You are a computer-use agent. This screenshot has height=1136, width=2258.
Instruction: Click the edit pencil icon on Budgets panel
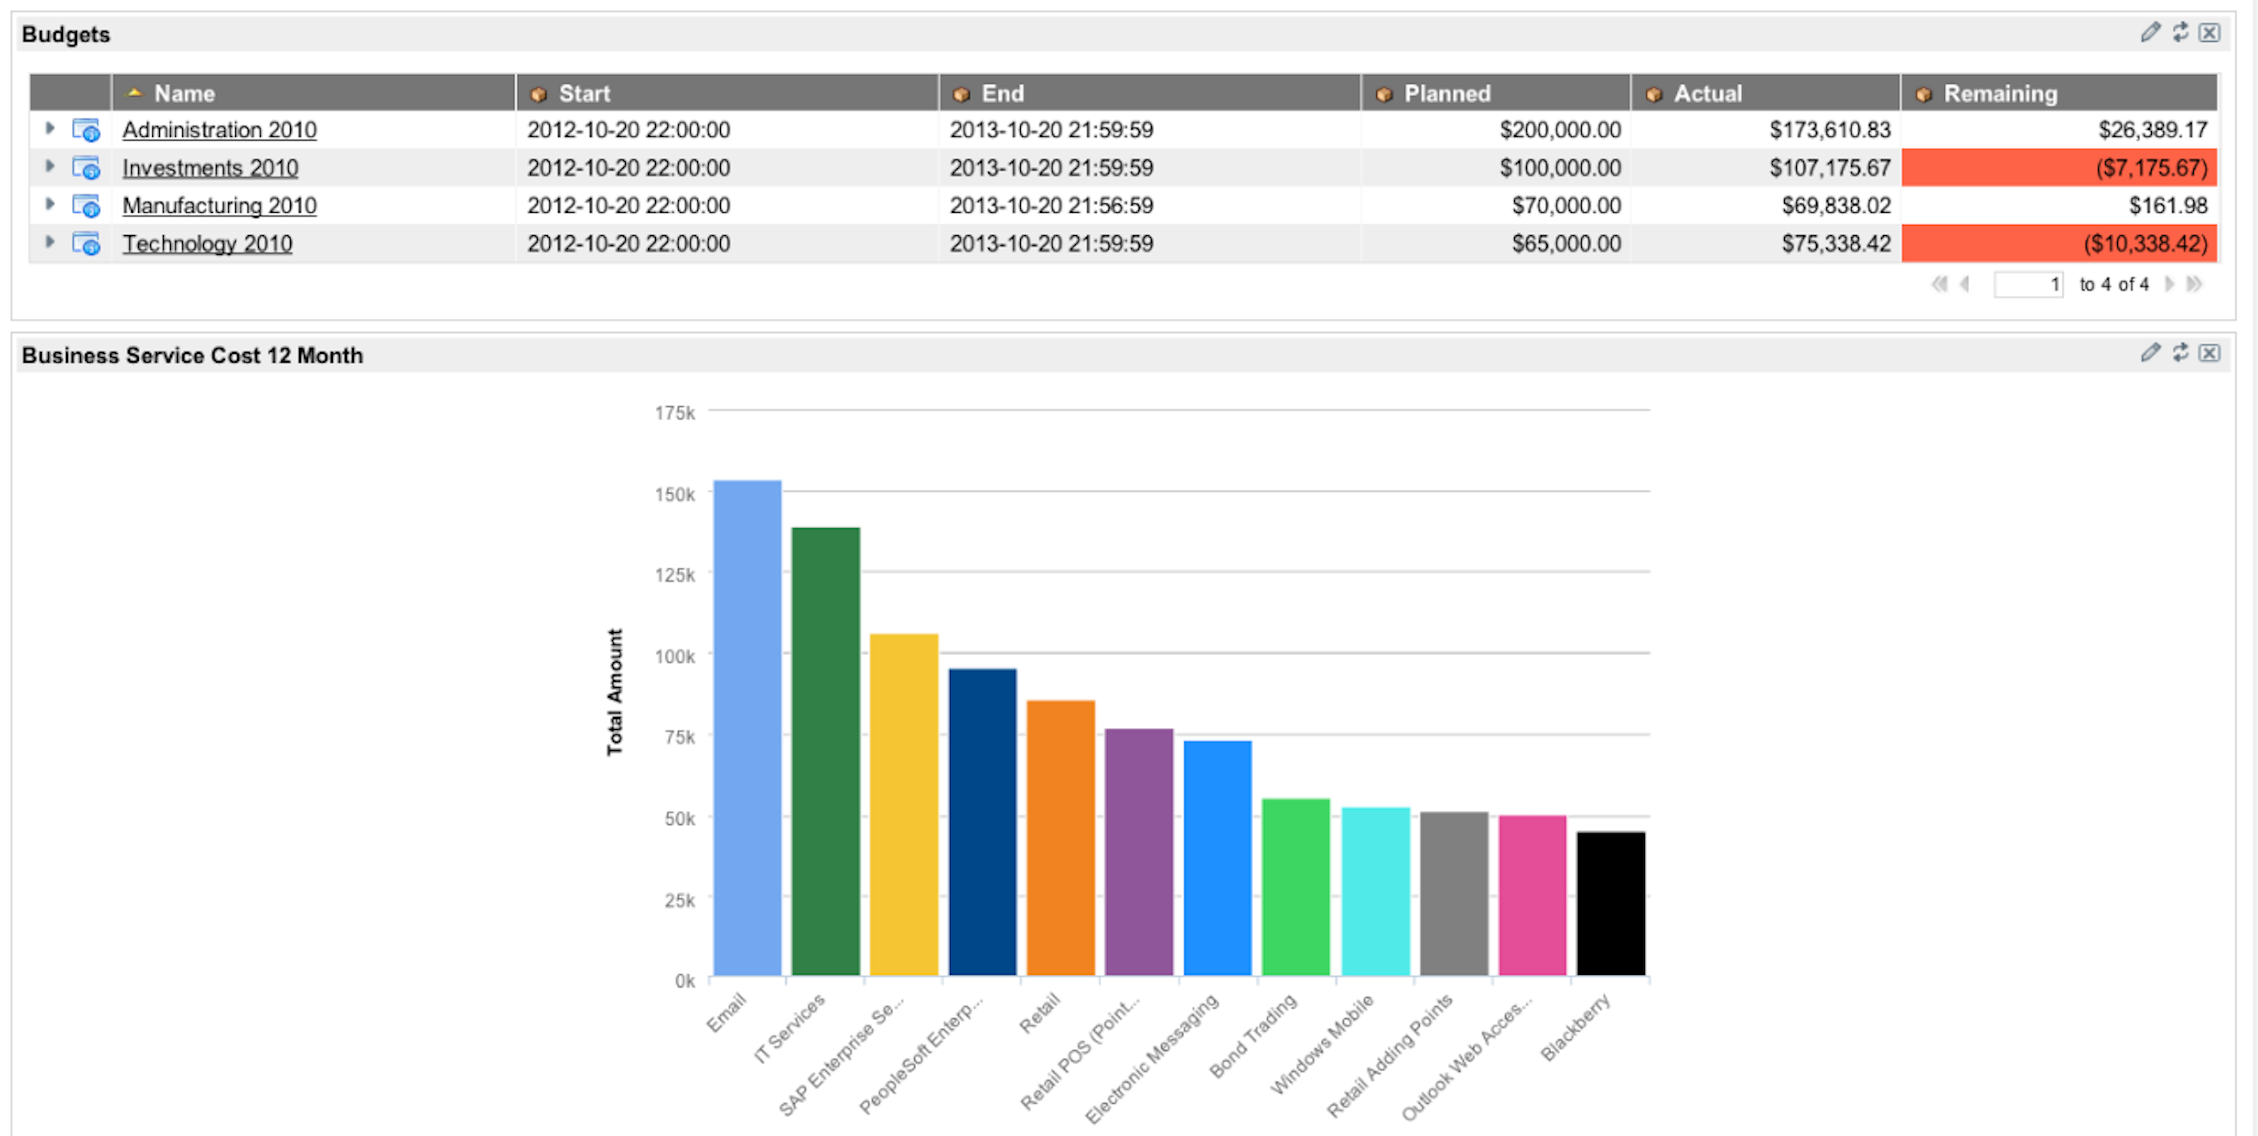[2152, 32]
